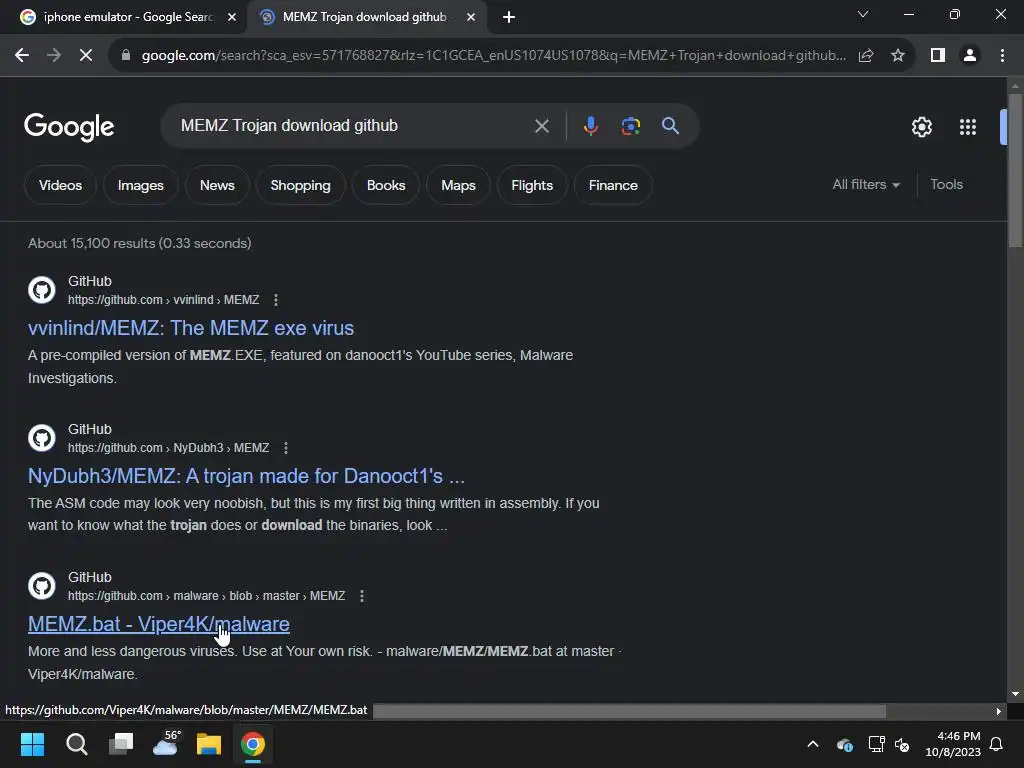Filter results by Flights
This screenshot has height=768, width=1024.
[532, 185]
